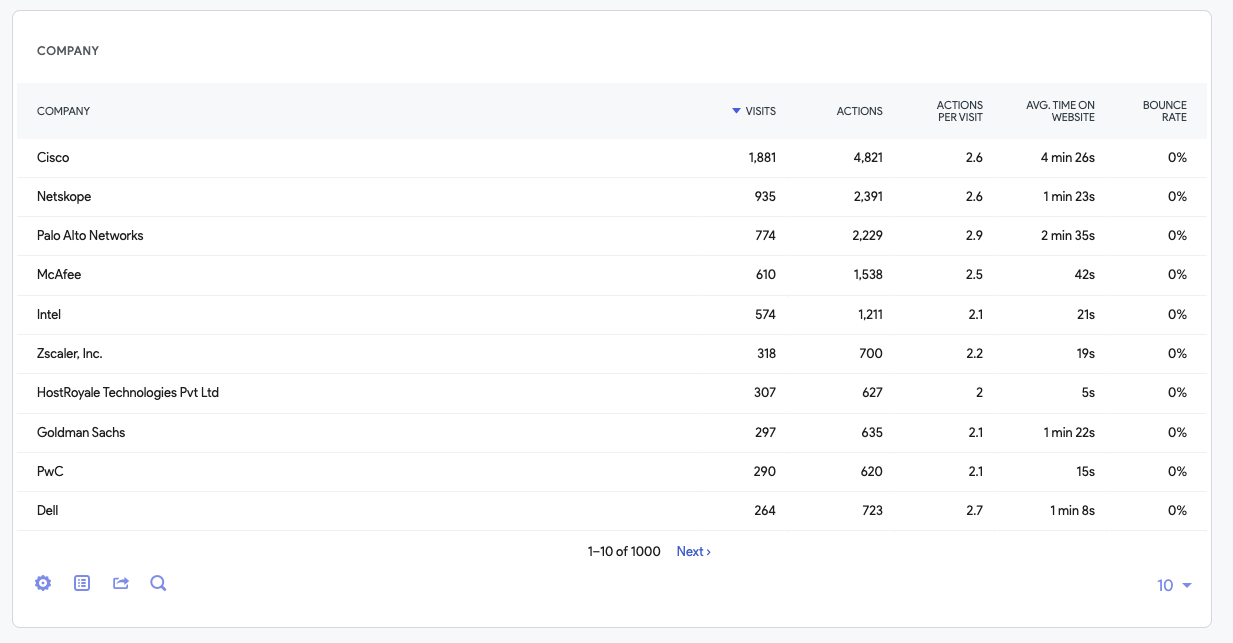The image size is (1233, 643).
Task: Click the 4 min 26s time value
Action: tap(1067, 158)
